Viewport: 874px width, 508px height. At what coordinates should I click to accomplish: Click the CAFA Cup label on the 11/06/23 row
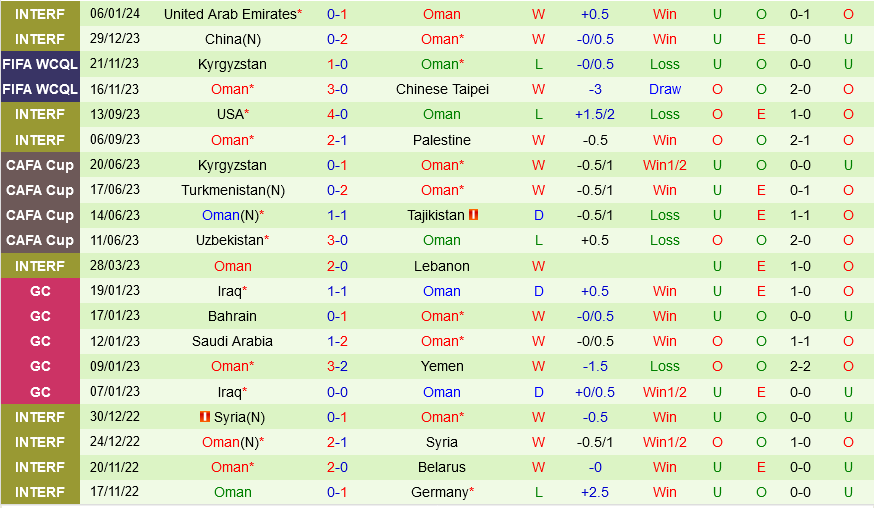click(x=40, y=240)
